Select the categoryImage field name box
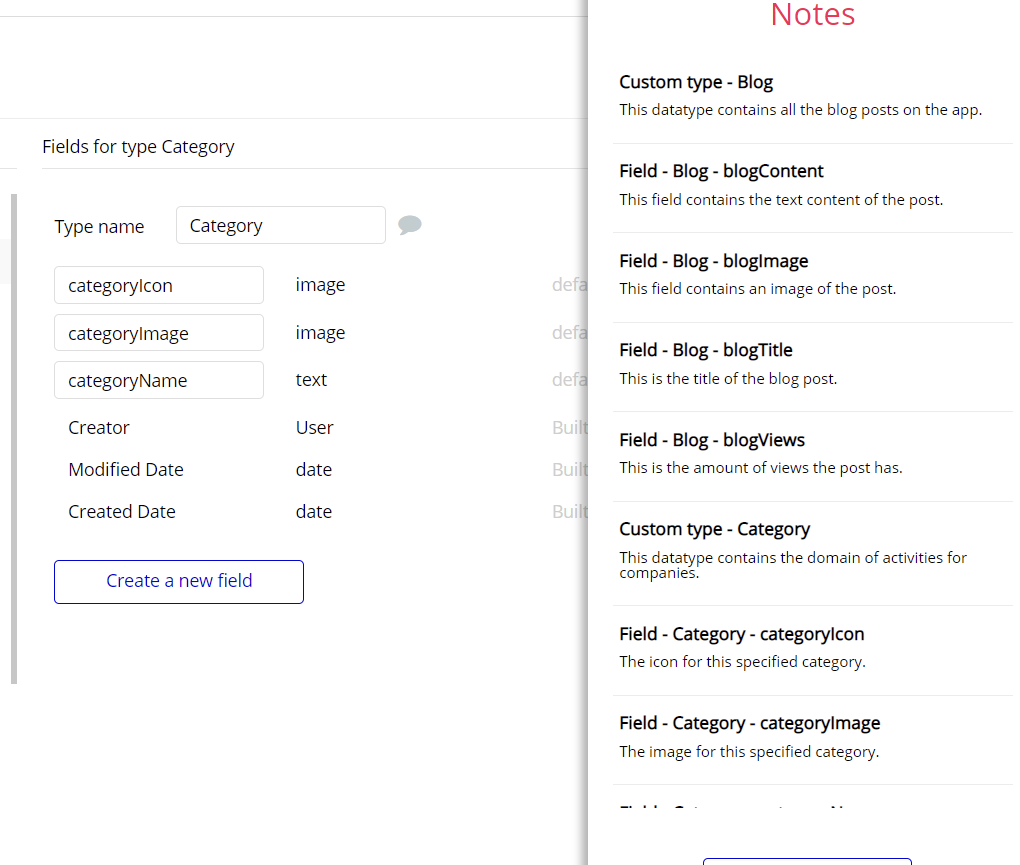This screenshot has width=1020, height=865. [159, 333]
